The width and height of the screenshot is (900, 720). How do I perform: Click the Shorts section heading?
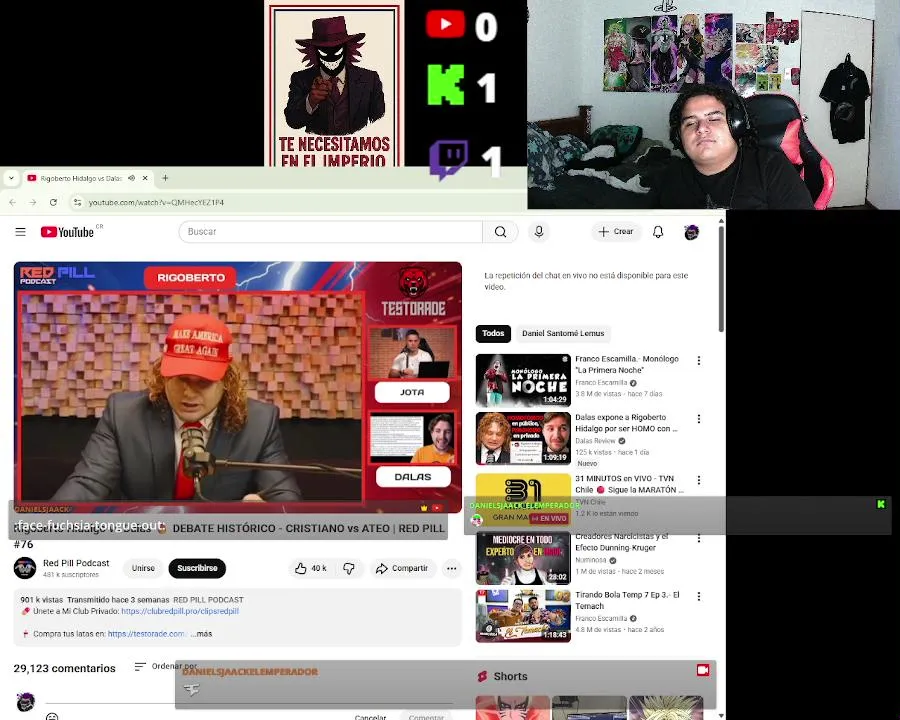click(510, 677)
